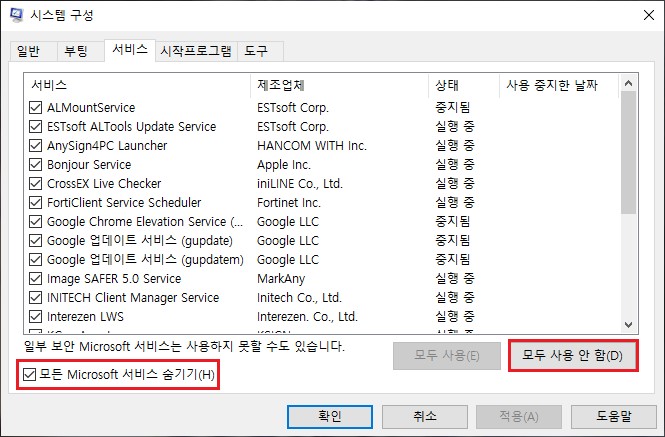Click the Apple Inc. manufacturer cell

284,165
